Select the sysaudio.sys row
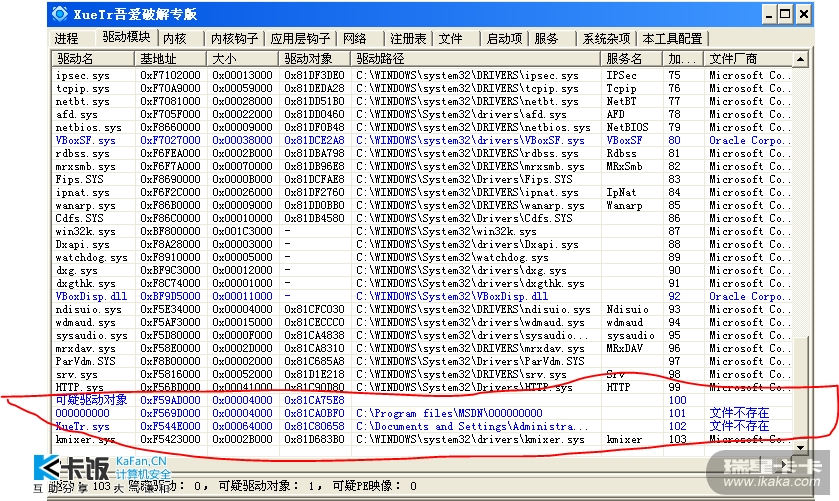 pyautogui.click(x=422, y=335)
